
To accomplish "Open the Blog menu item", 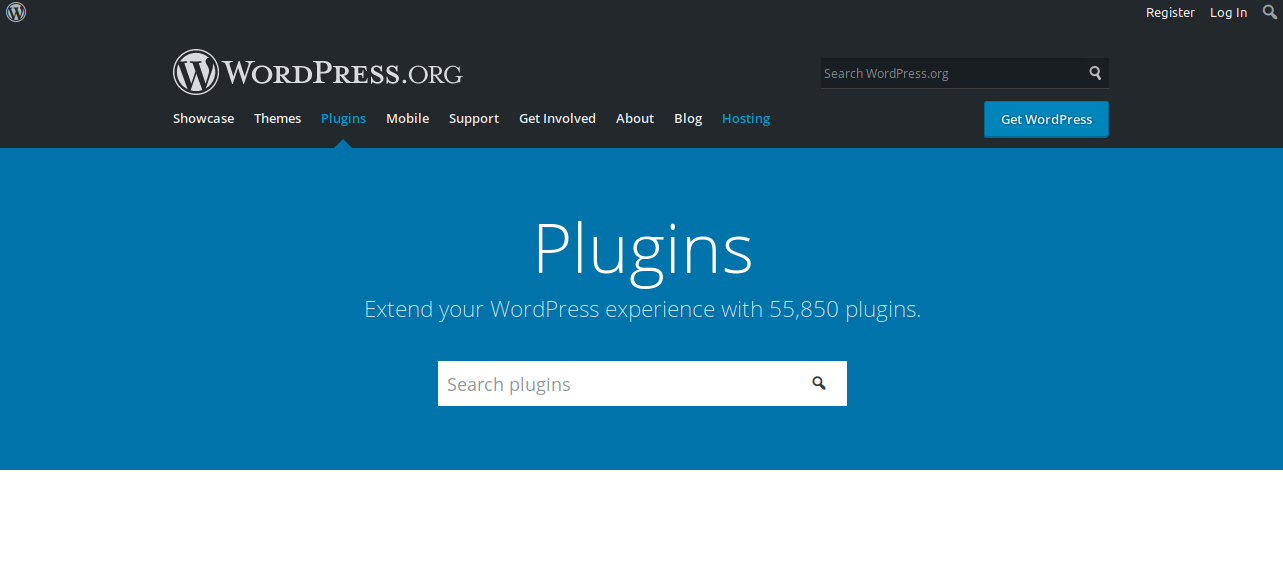I will tap(688, 118).
